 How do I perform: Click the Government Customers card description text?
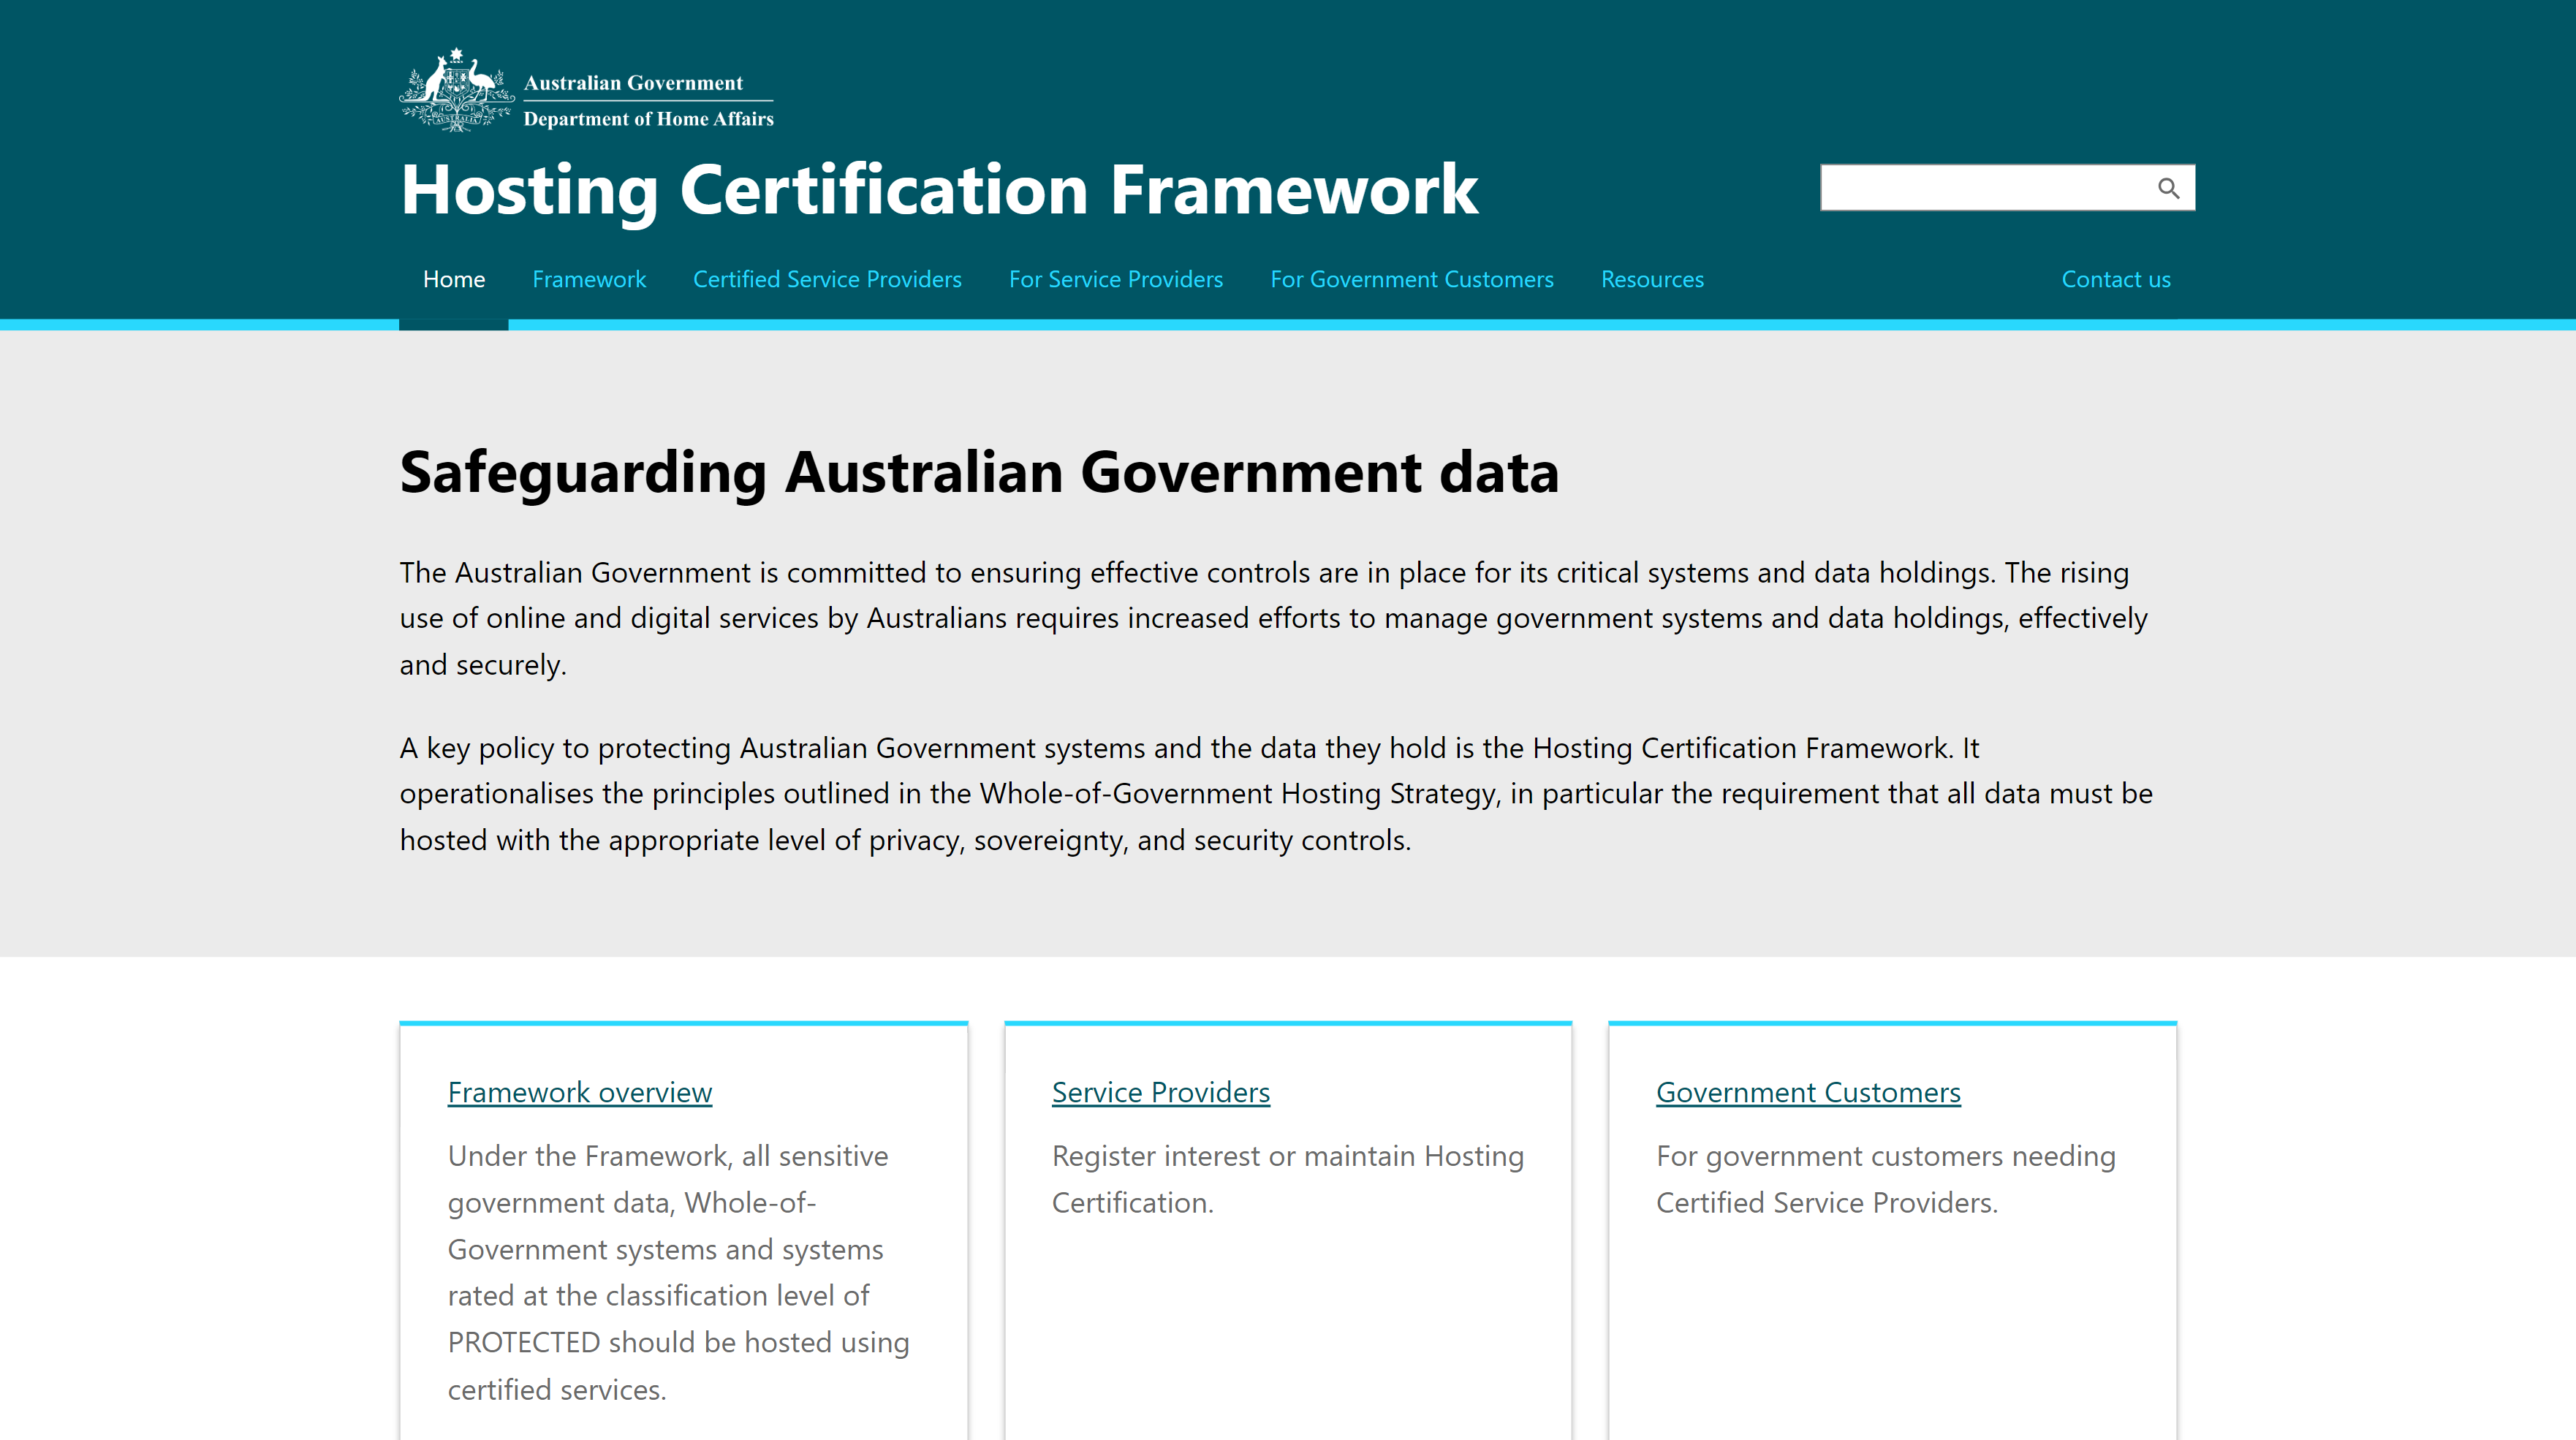pyautogui.click(x=1884, y=1179)
